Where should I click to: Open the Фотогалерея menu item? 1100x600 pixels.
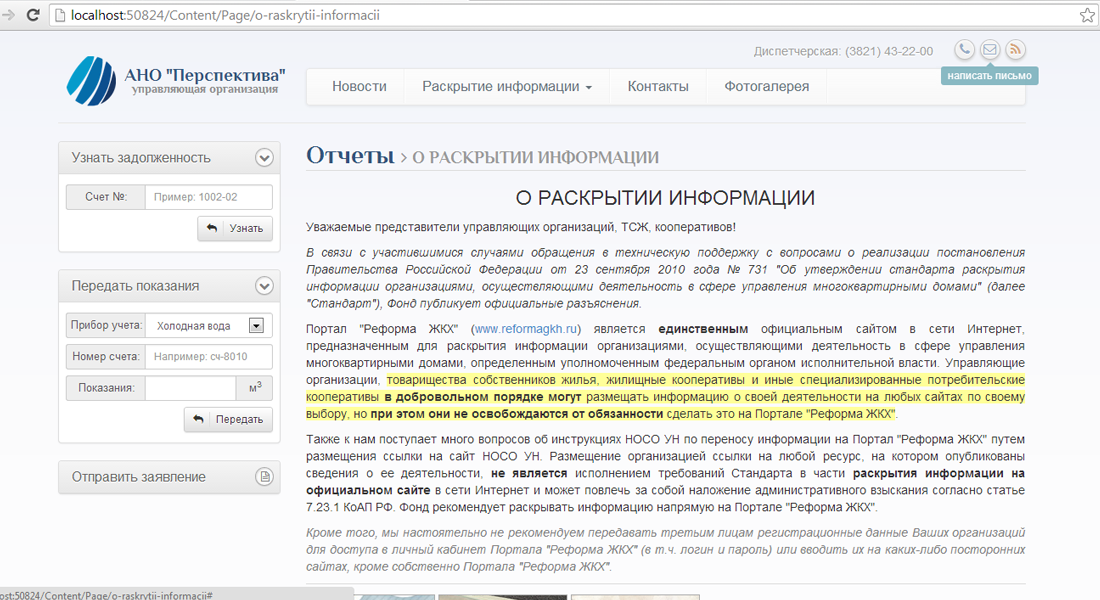[767, 87]
